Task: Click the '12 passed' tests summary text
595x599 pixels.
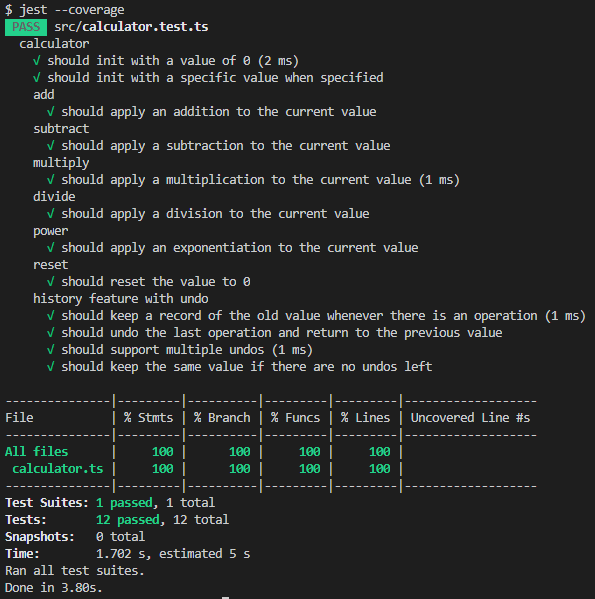Action: [128, 520]
